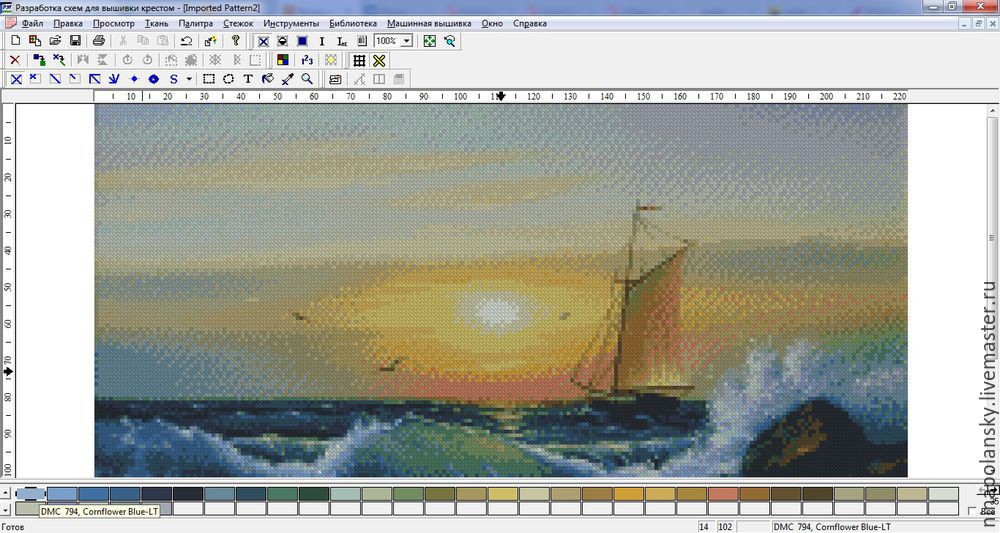Pick the darkest navy palette swatch
This screenshot has height=533, width=1000.
click(188, 494)
